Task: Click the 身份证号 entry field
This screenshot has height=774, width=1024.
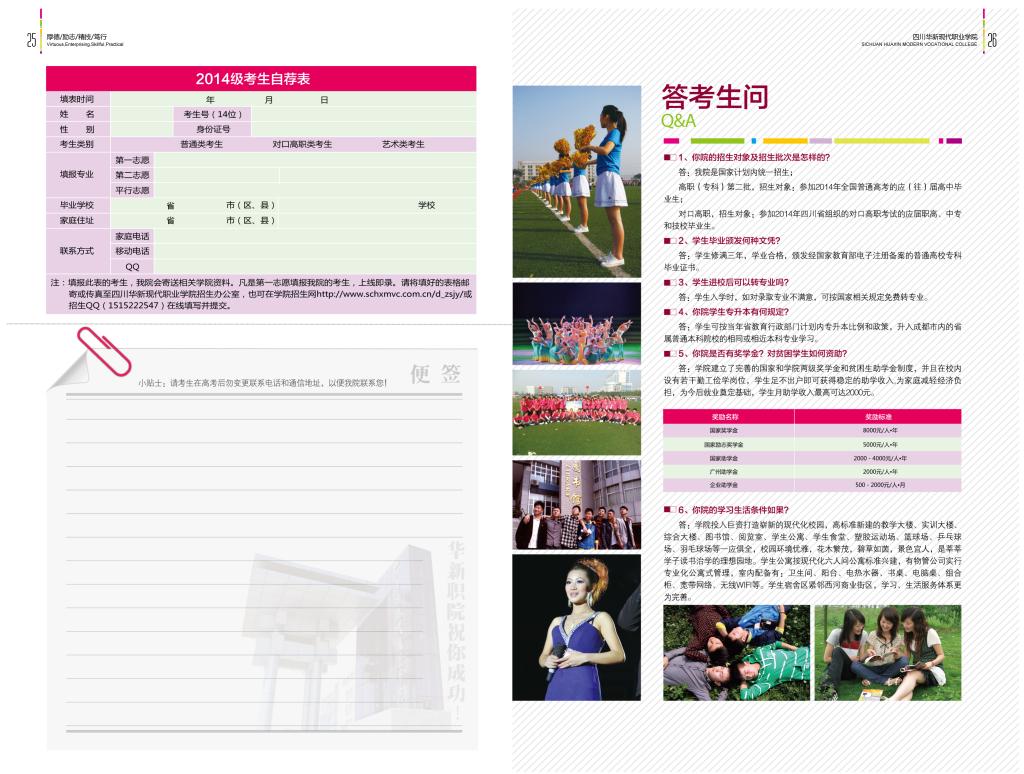Action: [364, 129]
